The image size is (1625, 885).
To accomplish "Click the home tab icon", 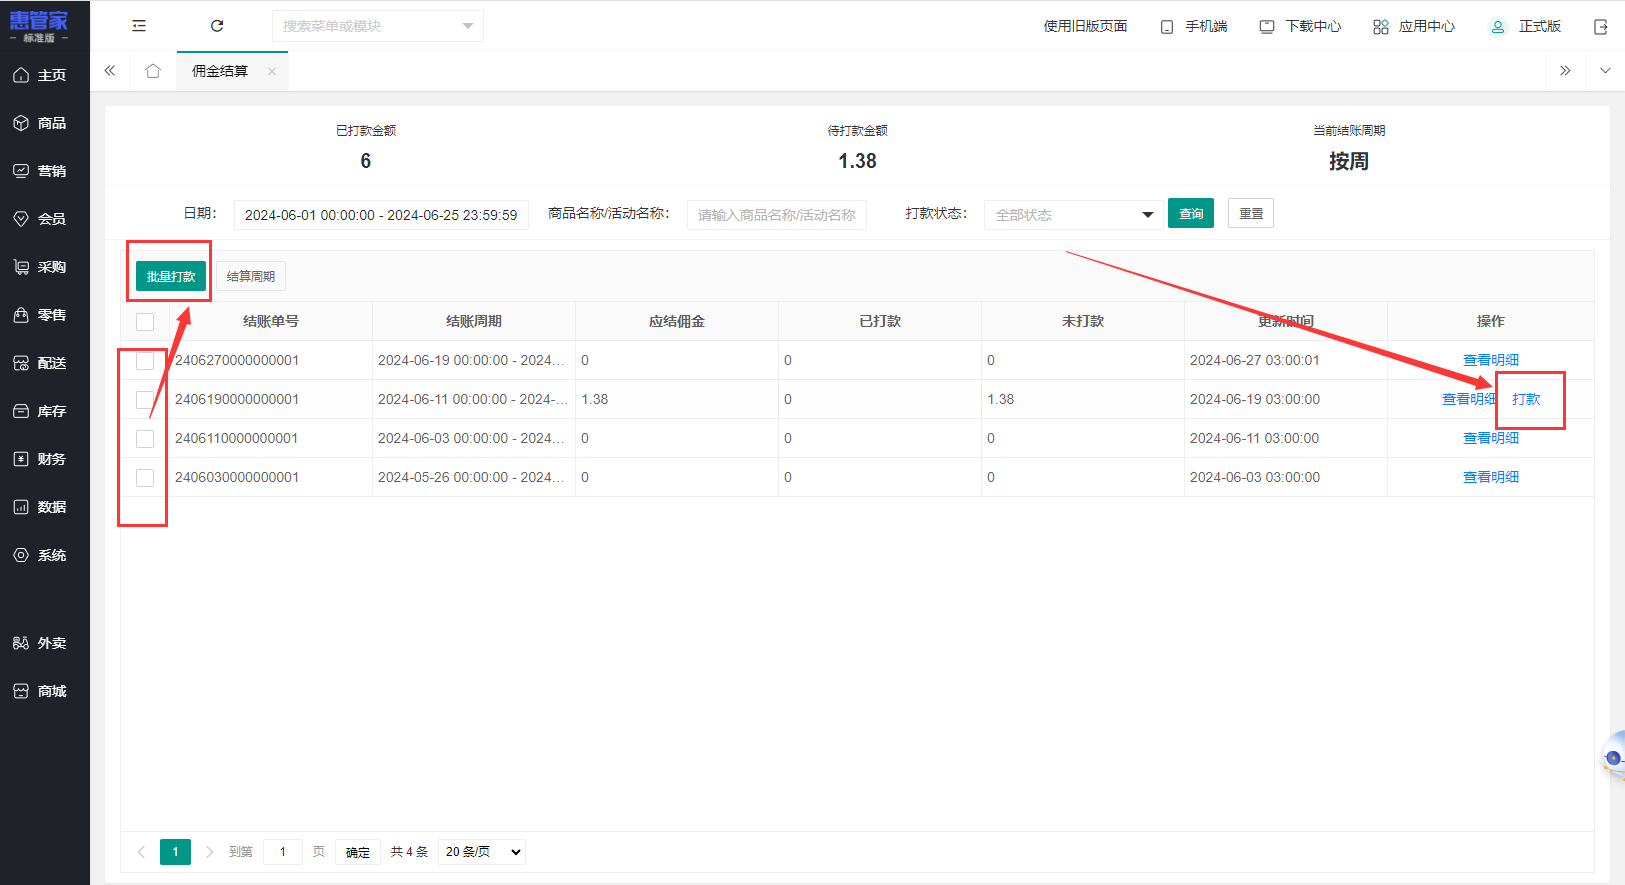I will click(153, 71).
